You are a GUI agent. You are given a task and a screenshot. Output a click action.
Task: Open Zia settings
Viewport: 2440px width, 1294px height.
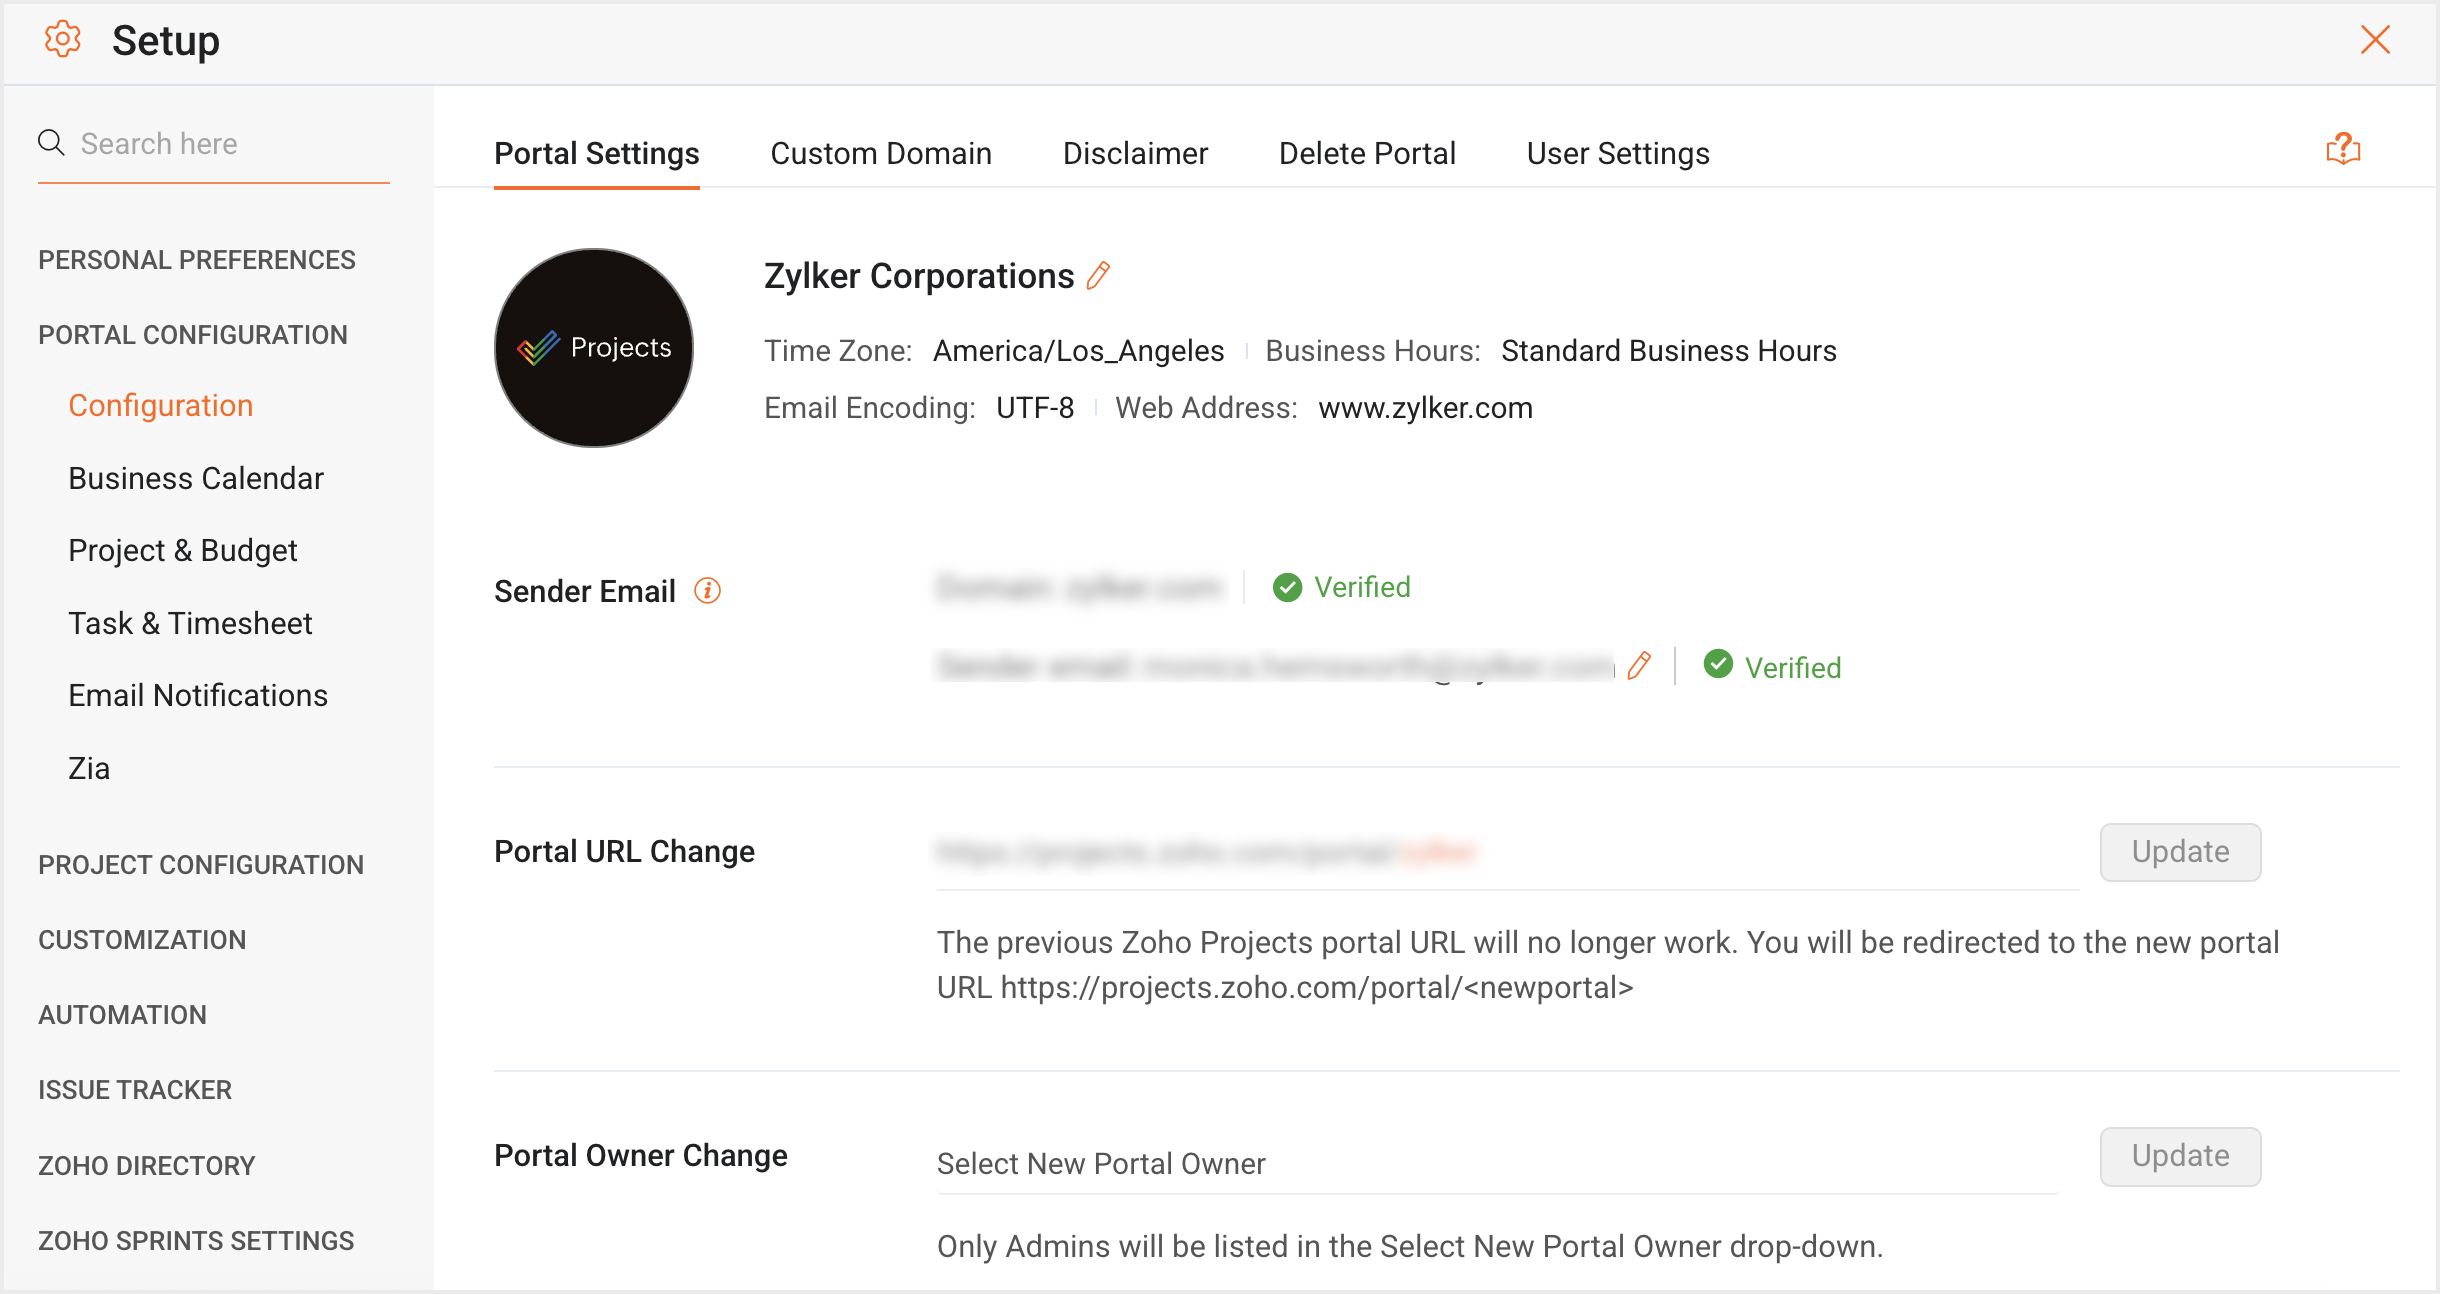point(89,768)
